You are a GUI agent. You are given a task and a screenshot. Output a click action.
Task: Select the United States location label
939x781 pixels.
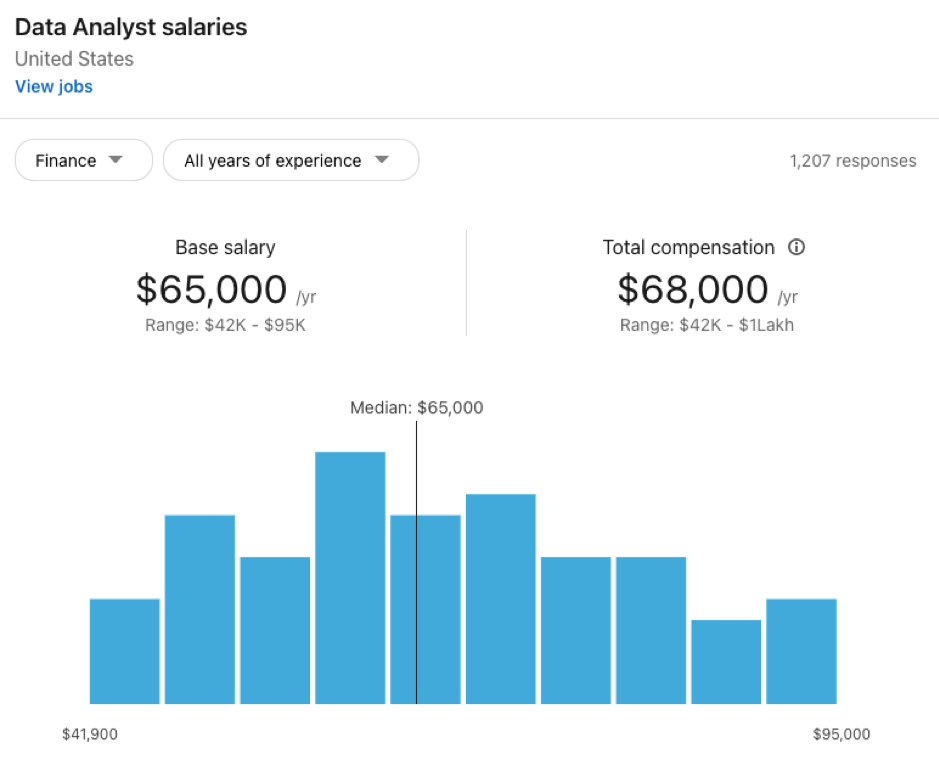click(x=73, y=59)
